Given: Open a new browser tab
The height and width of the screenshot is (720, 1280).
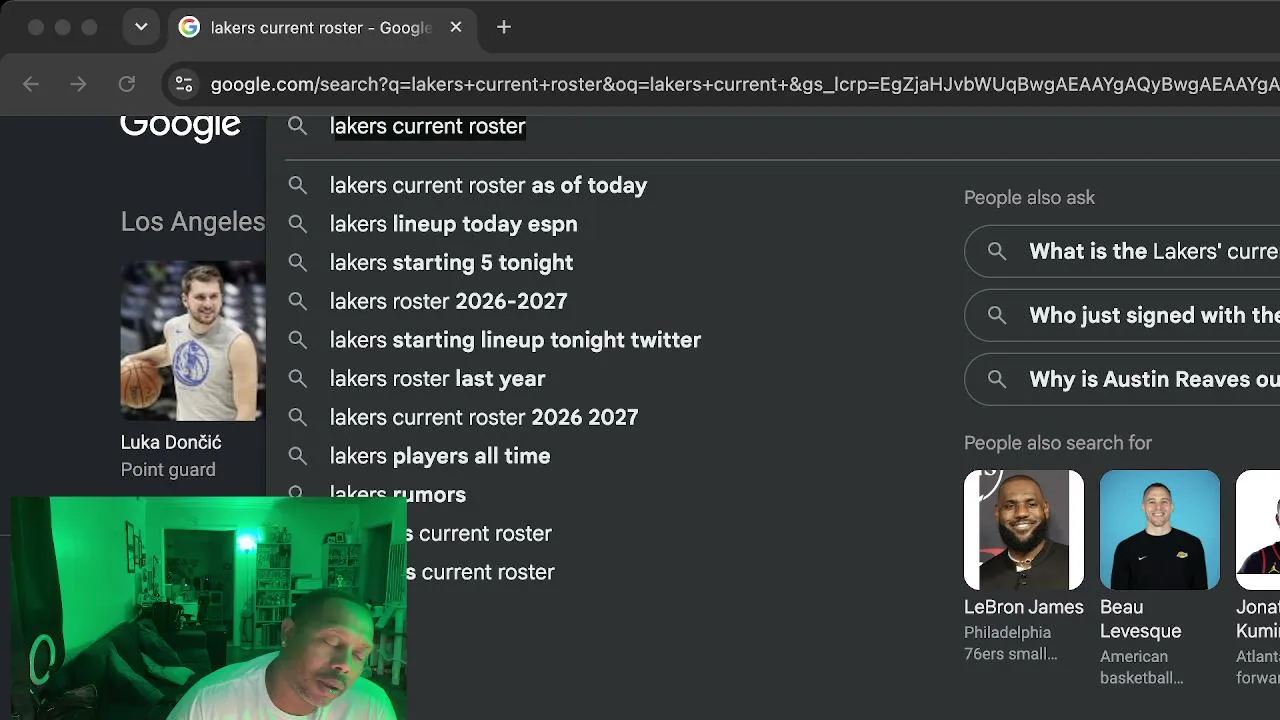Looking at the screenshot, I should tap(504, 27).
